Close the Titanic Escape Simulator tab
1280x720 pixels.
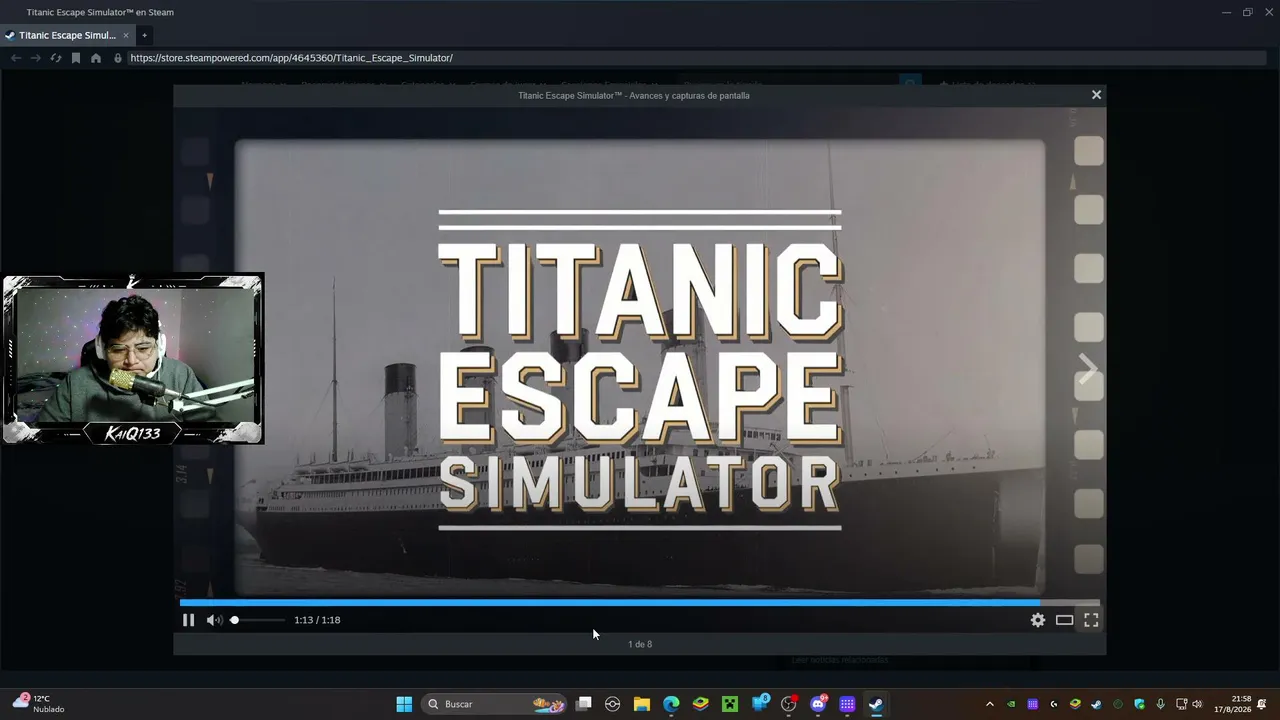point(126,35)
